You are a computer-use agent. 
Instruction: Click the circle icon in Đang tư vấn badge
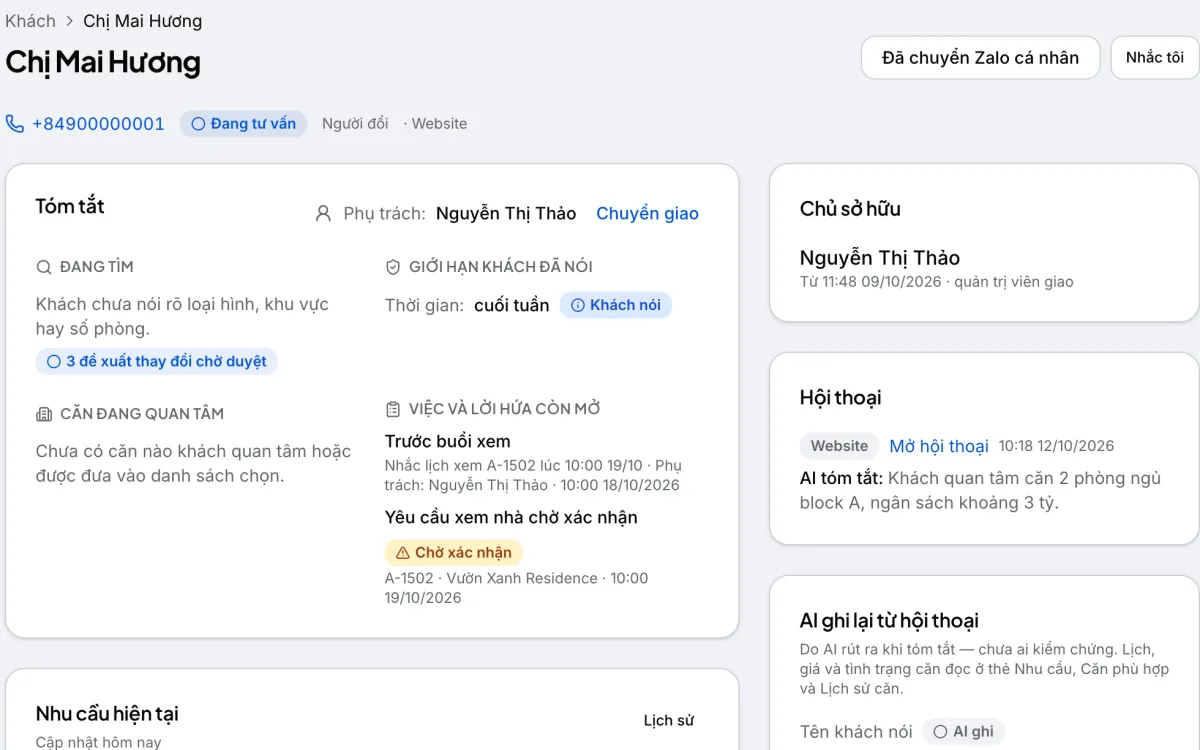[198, 124]
